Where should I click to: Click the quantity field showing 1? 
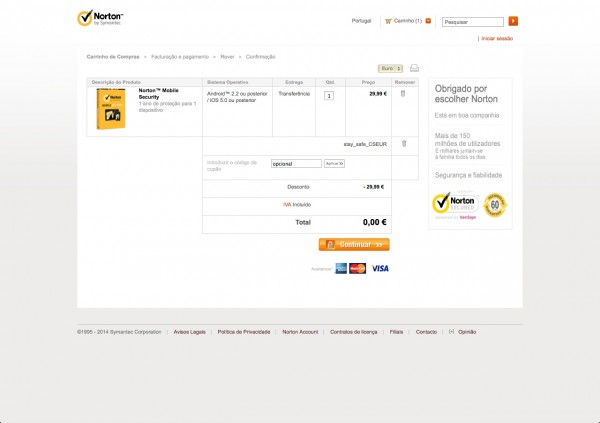click(x=329, y=95)
